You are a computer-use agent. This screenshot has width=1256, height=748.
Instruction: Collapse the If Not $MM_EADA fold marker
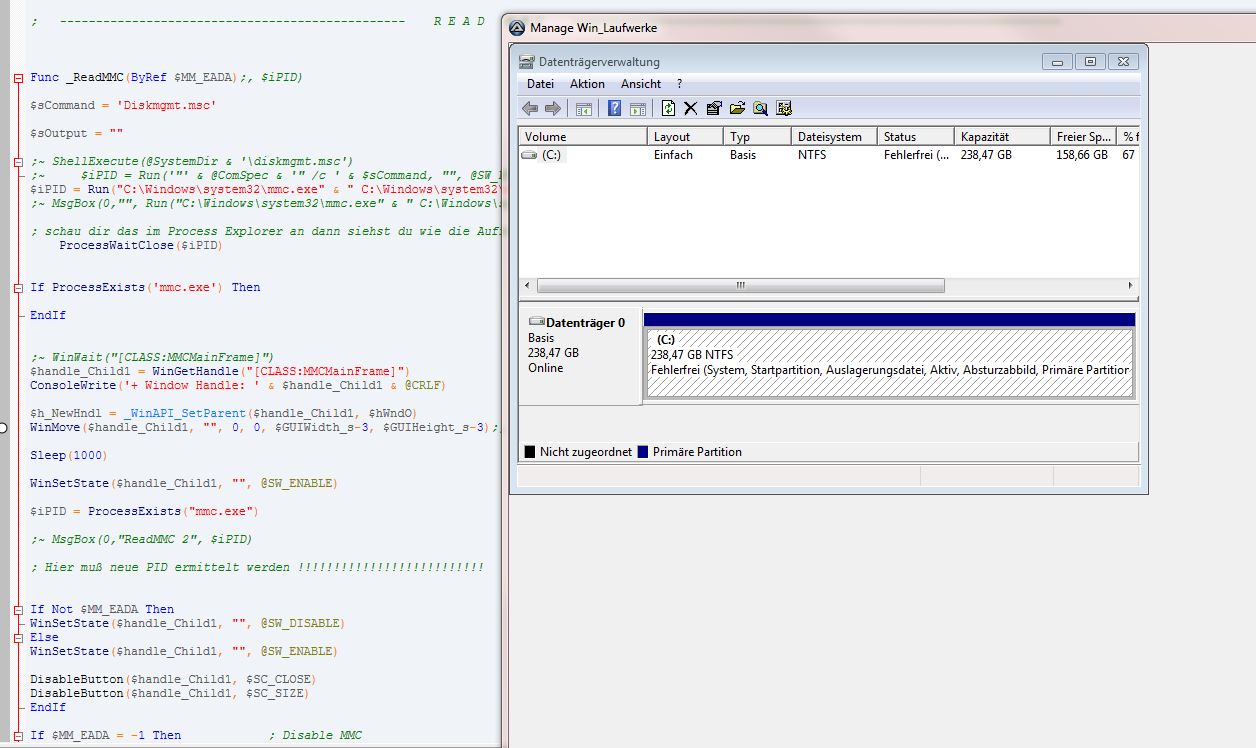(x=18, y=609)
